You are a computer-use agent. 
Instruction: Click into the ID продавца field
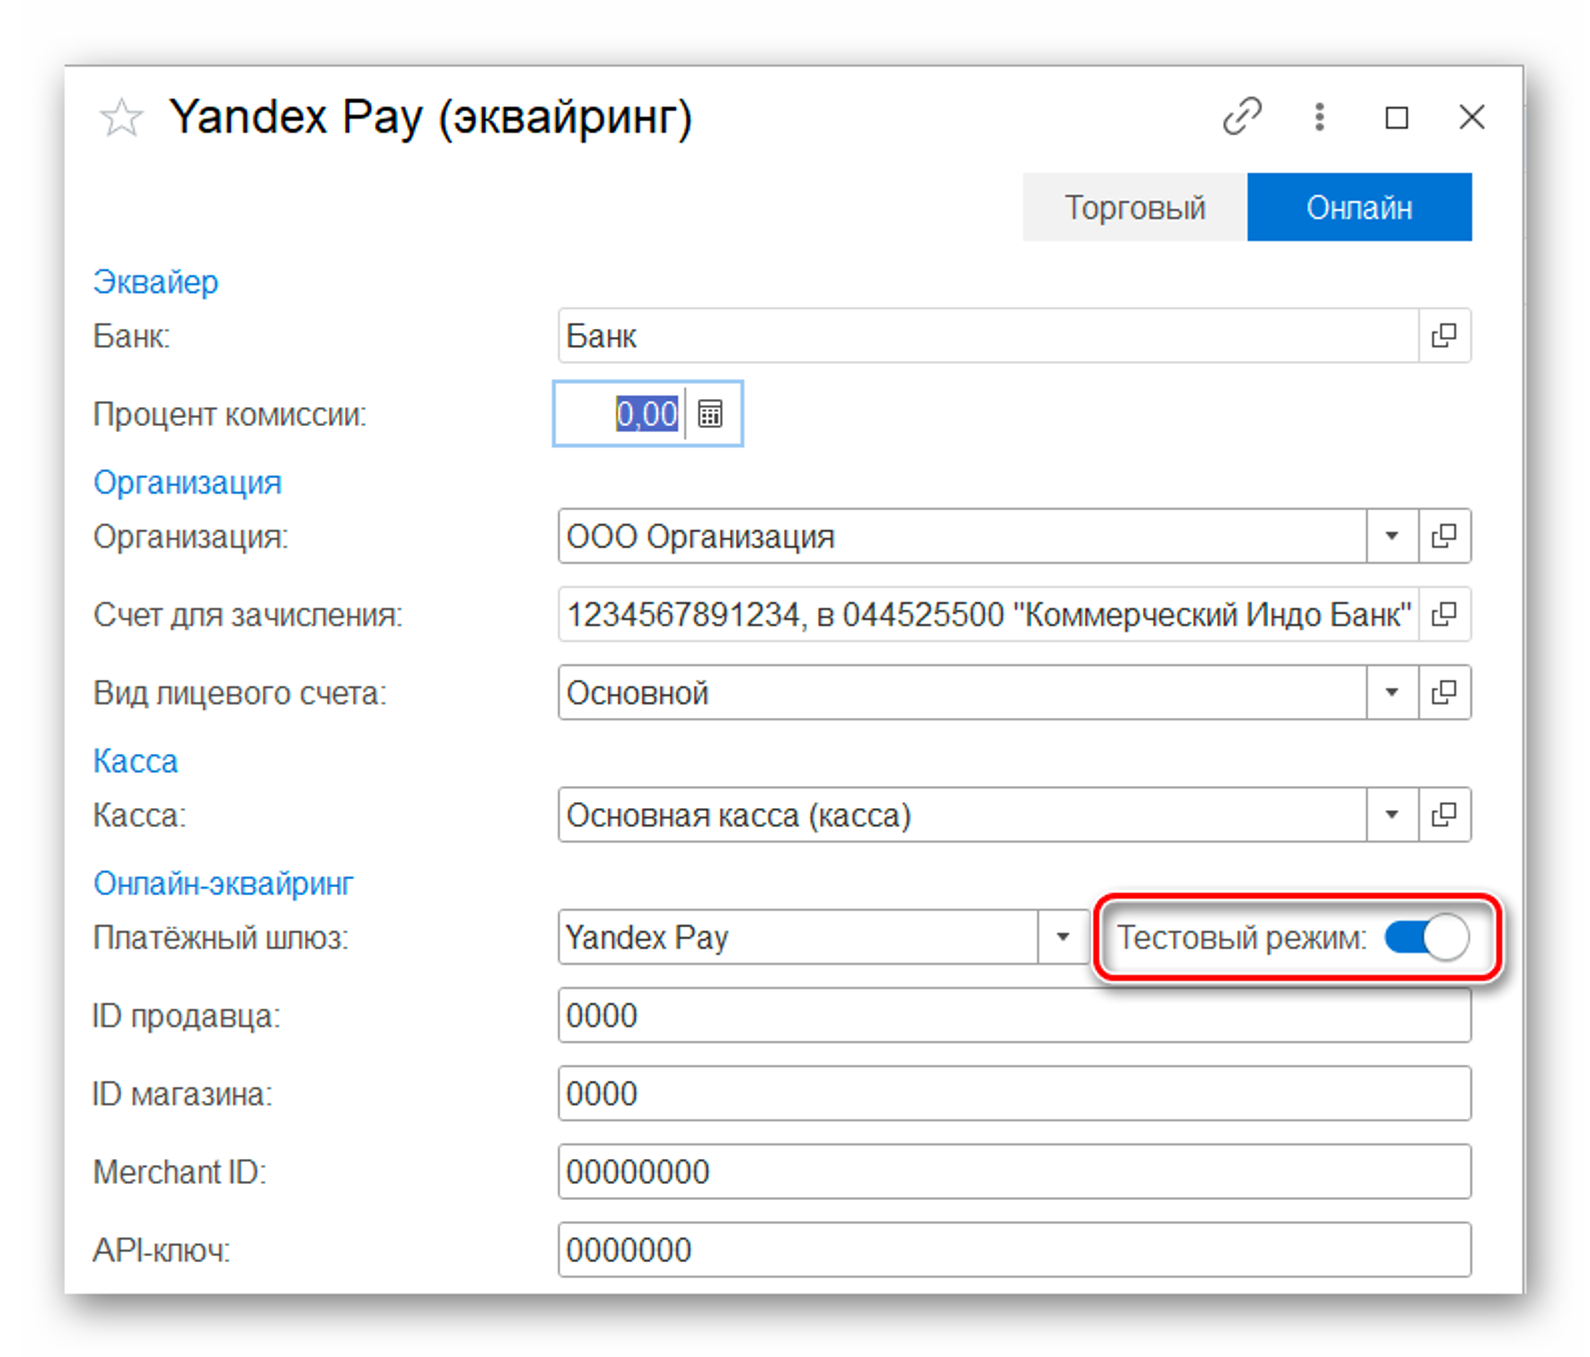pyautogui.click(x=1013, y=1016)
